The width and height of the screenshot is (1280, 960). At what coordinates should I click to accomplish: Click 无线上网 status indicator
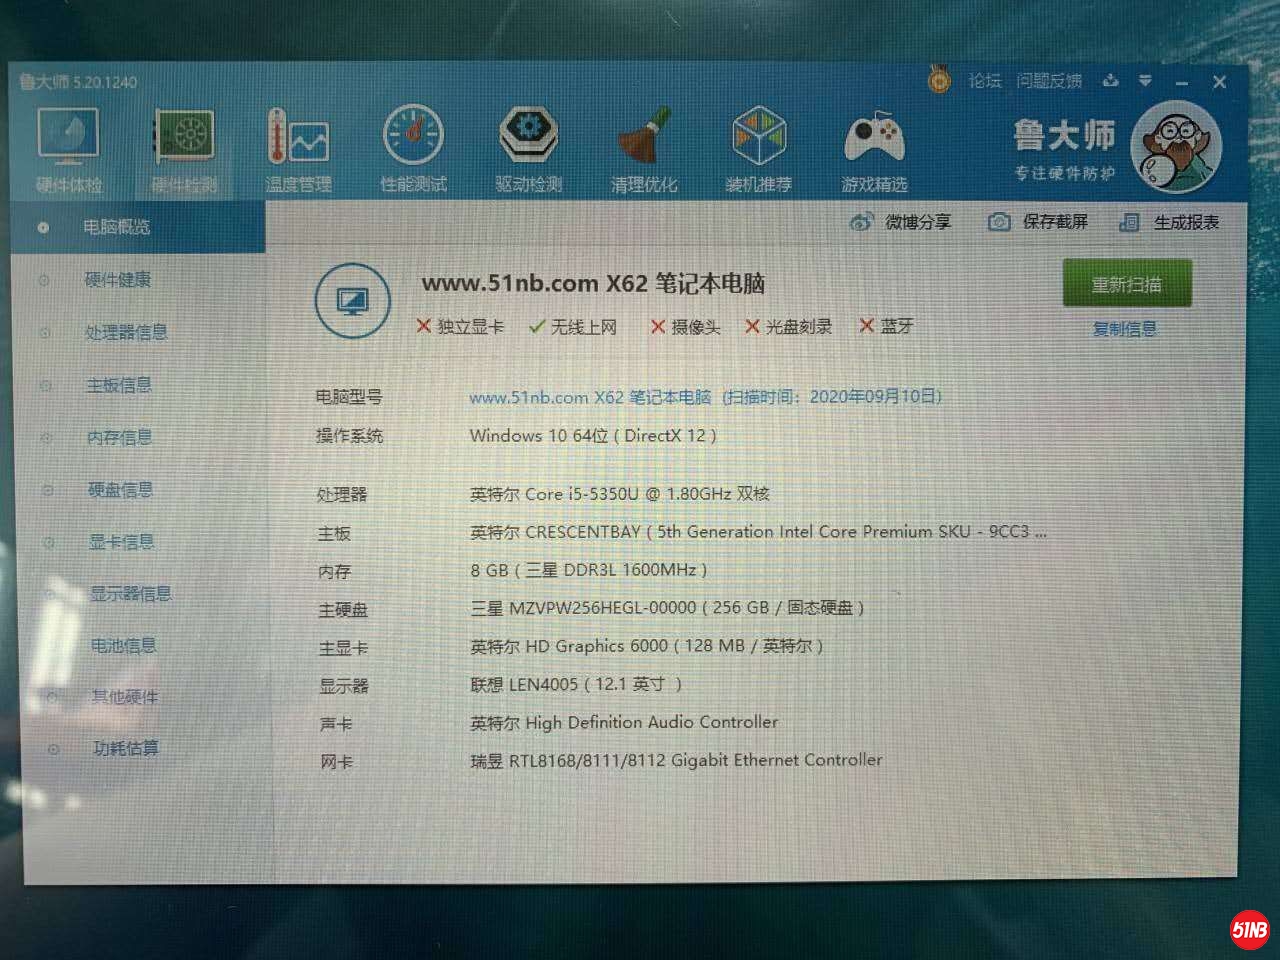tap(573, 327)
